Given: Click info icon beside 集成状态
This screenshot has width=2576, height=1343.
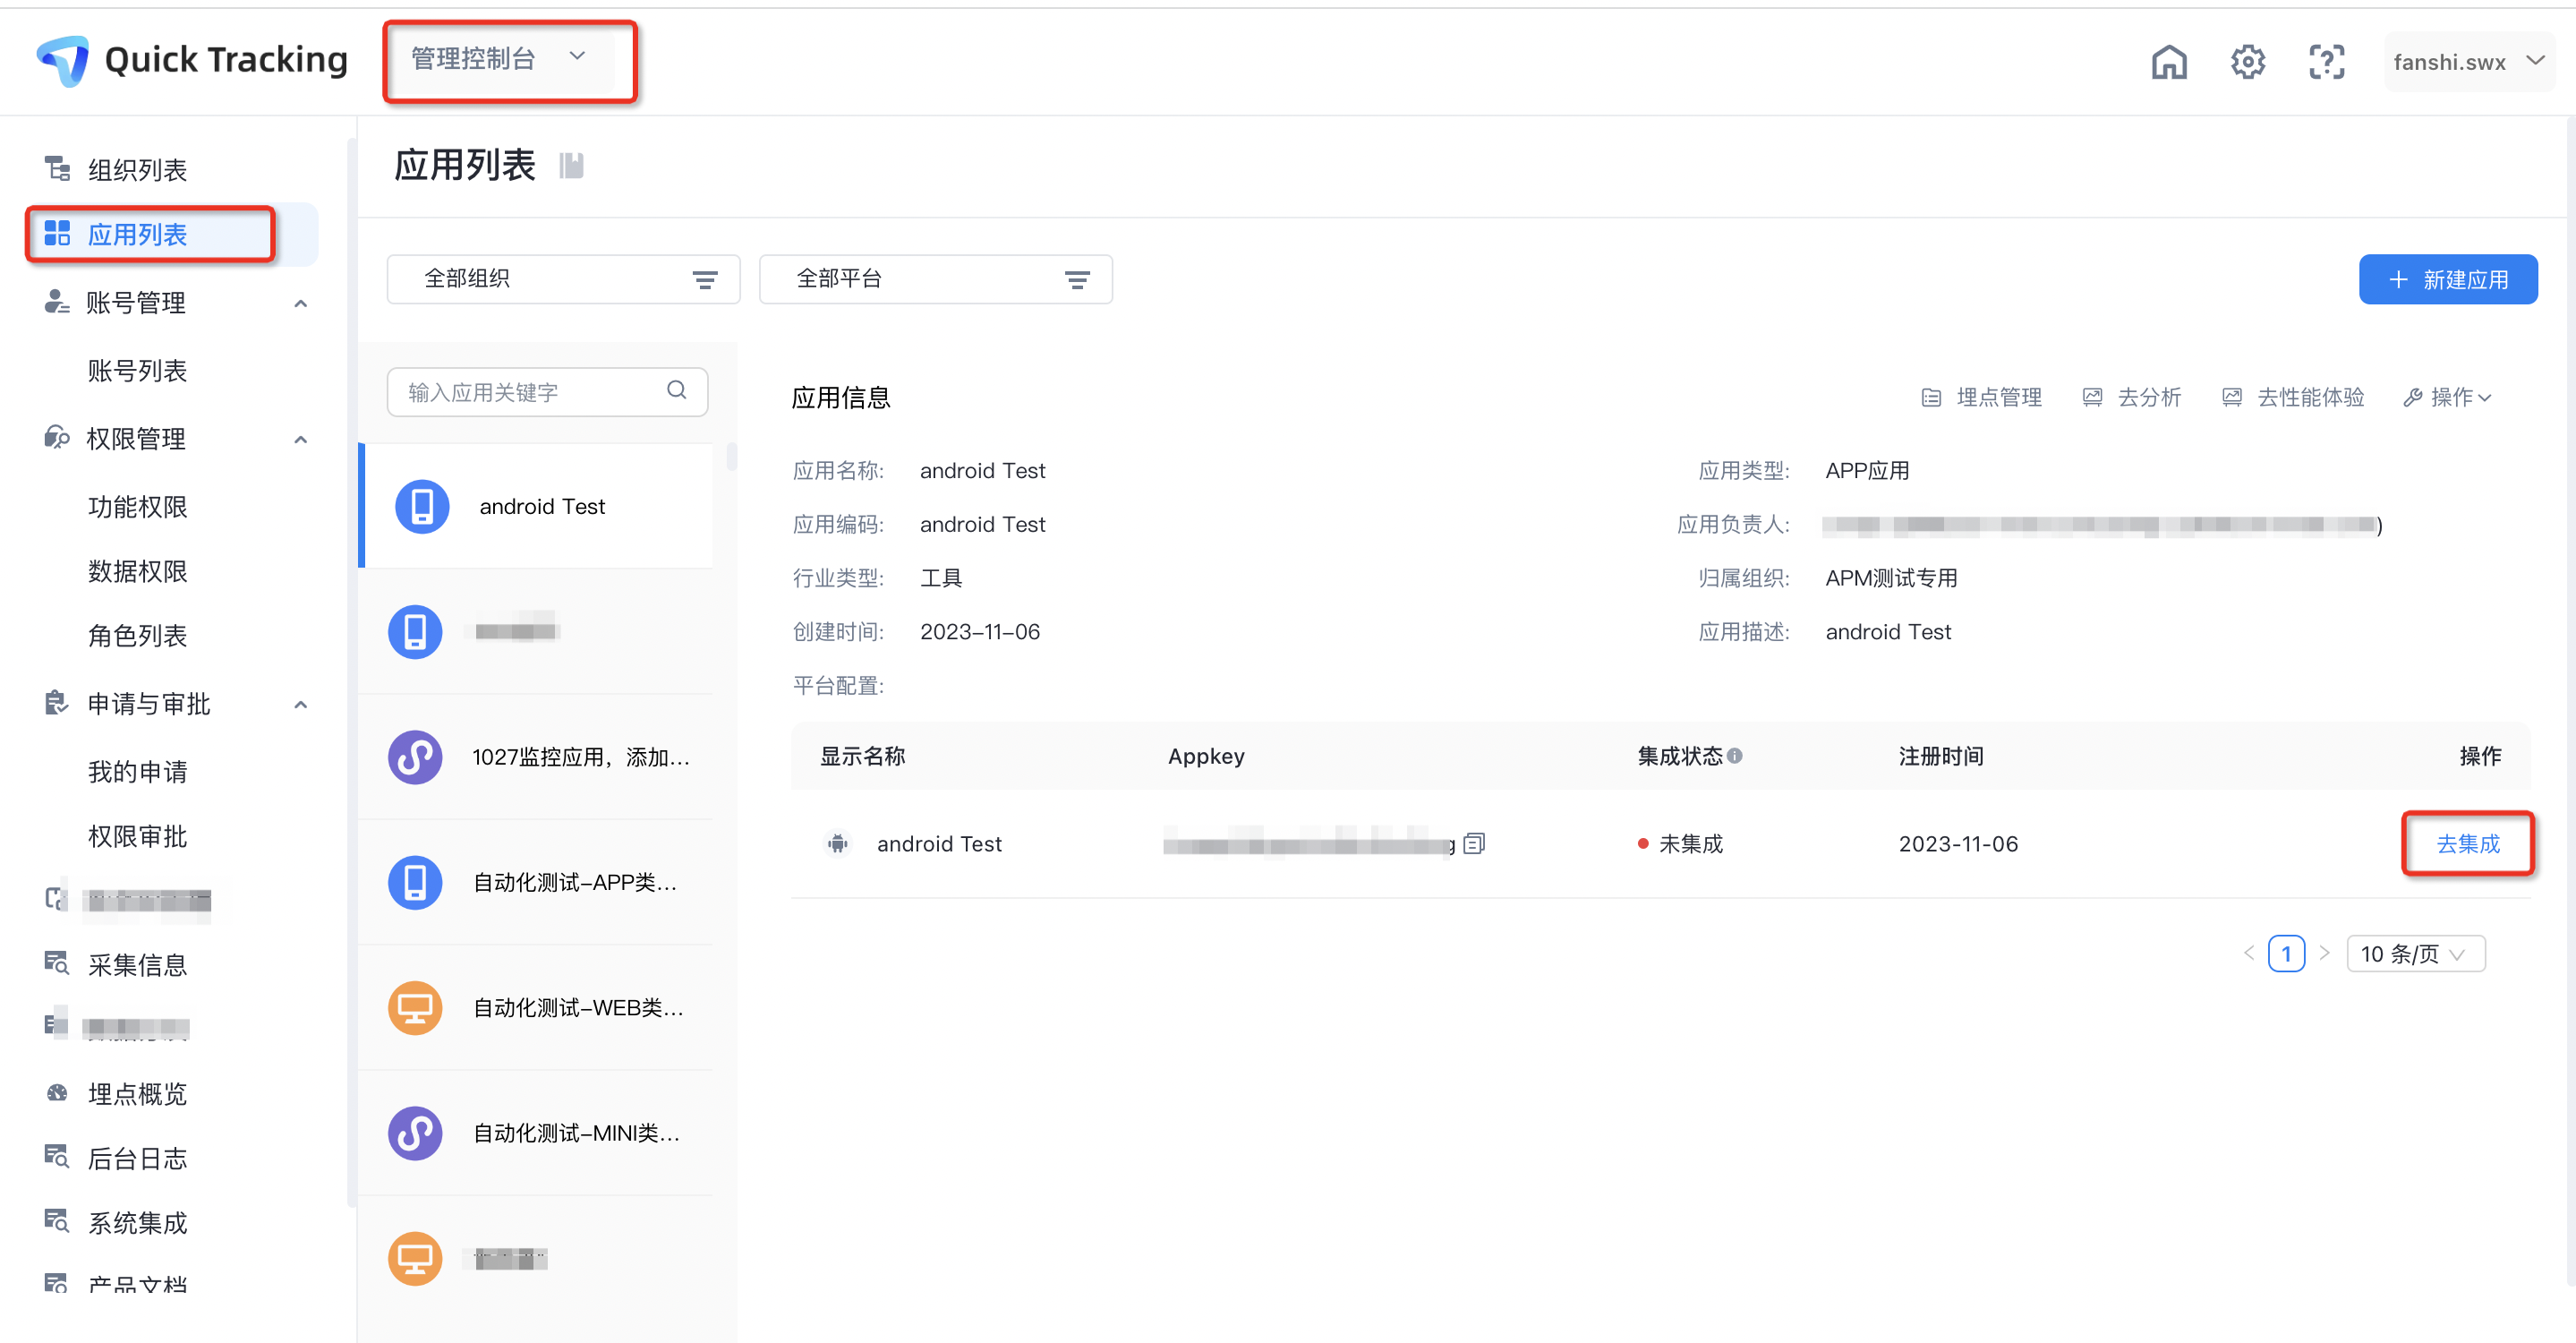Looking at the screenshot, I should (1735, 756).
